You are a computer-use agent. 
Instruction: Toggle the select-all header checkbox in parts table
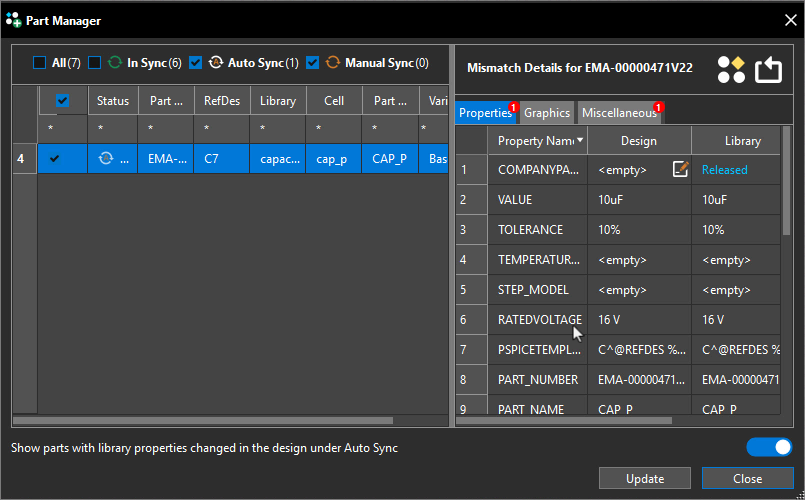click(63, 101)
